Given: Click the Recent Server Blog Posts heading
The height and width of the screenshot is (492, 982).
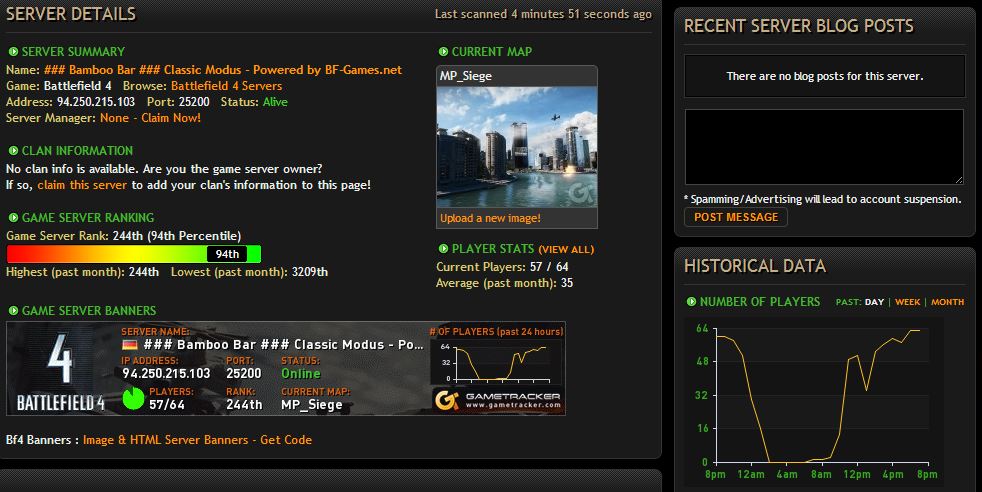Looking at the screenshot, I should pyautogui.click(x=799, y=26).
